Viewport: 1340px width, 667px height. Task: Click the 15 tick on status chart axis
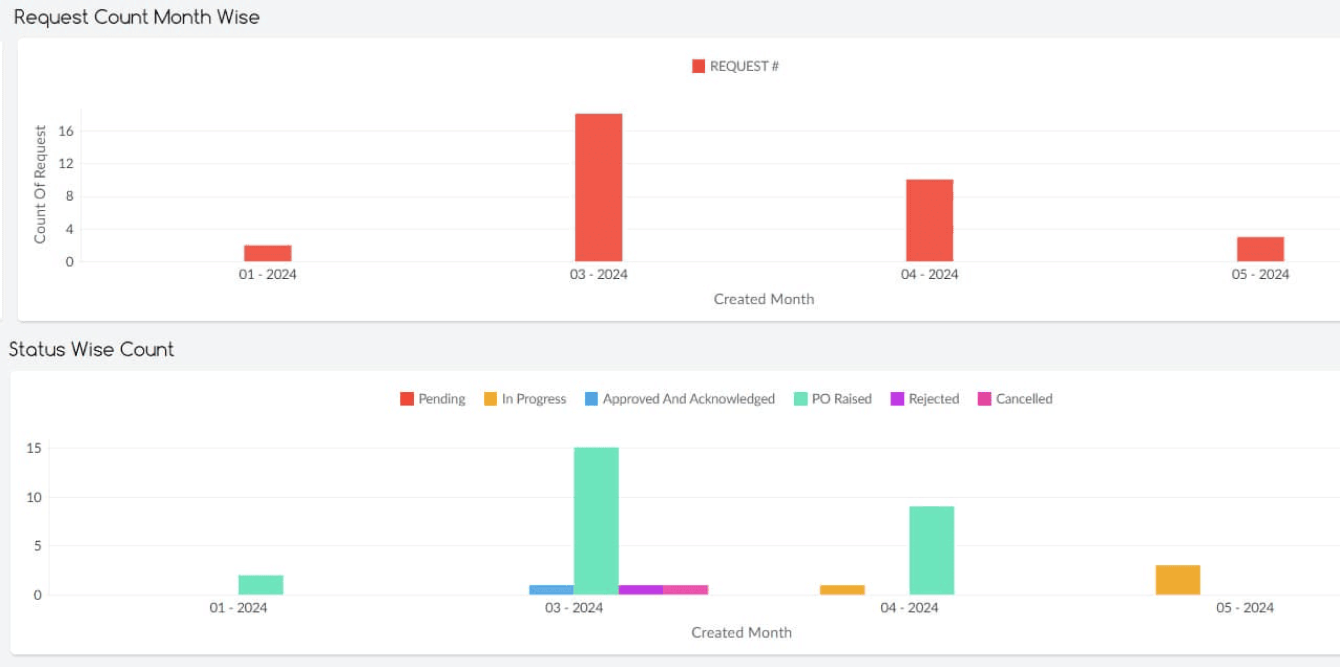point(34,448)
